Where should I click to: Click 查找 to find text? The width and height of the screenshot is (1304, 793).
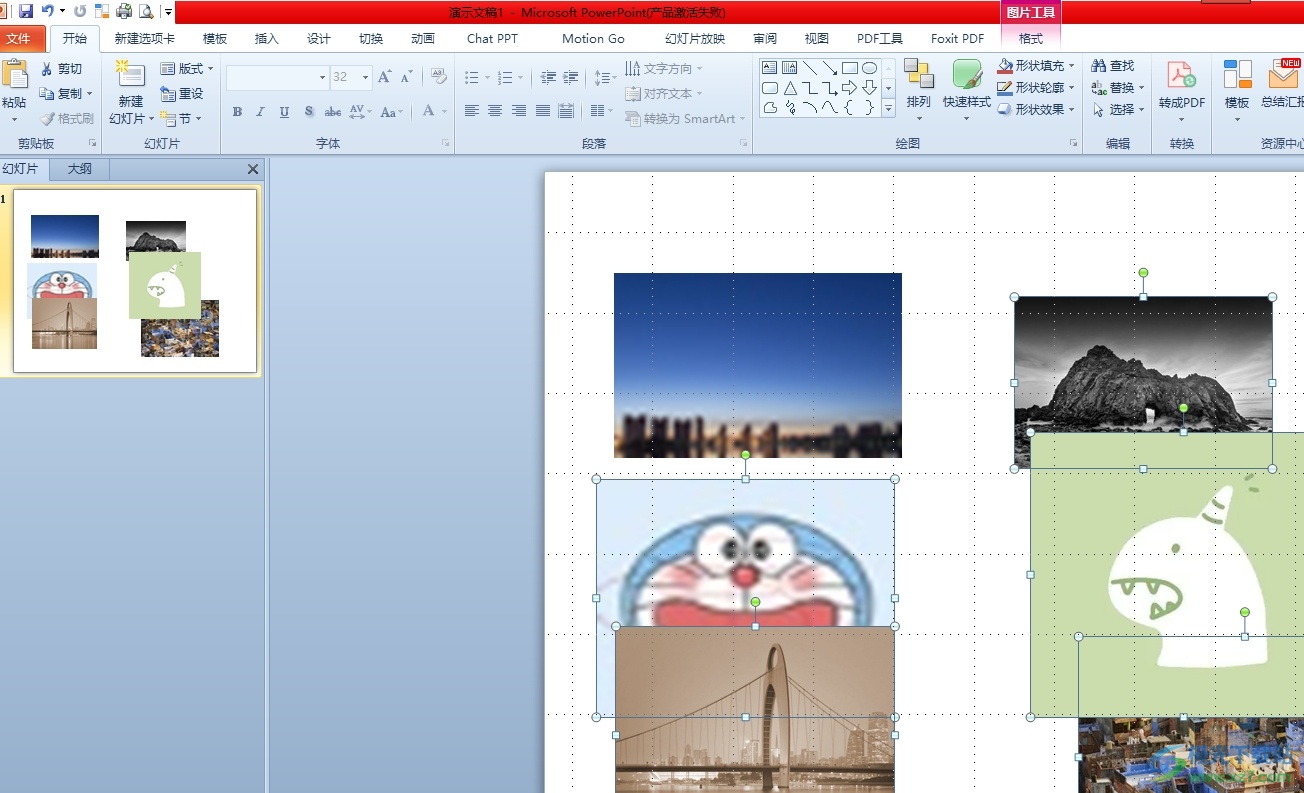(1113, 66)
